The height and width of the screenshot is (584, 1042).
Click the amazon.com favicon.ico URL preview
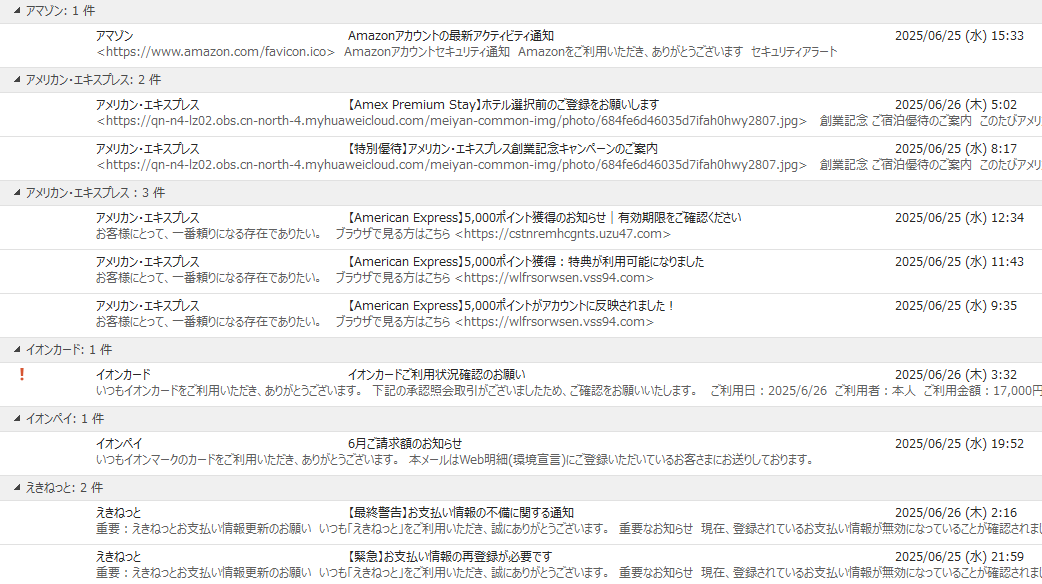click(215, 52)
